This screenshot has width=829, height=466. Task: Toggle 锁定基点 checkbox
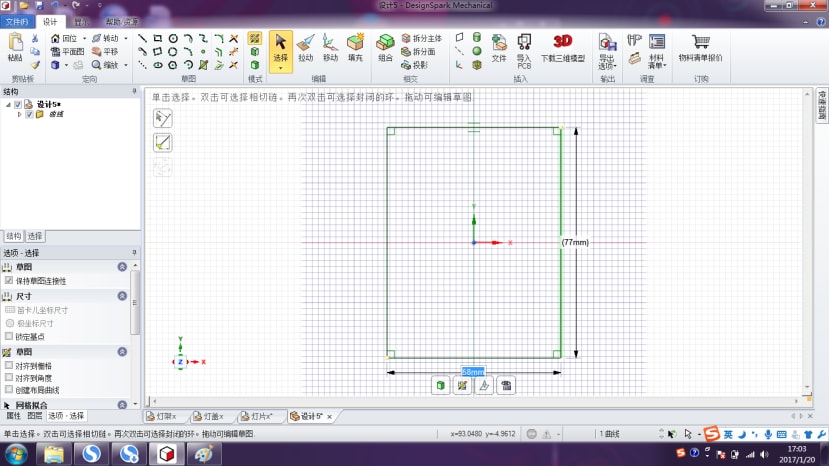click(9, 336)
